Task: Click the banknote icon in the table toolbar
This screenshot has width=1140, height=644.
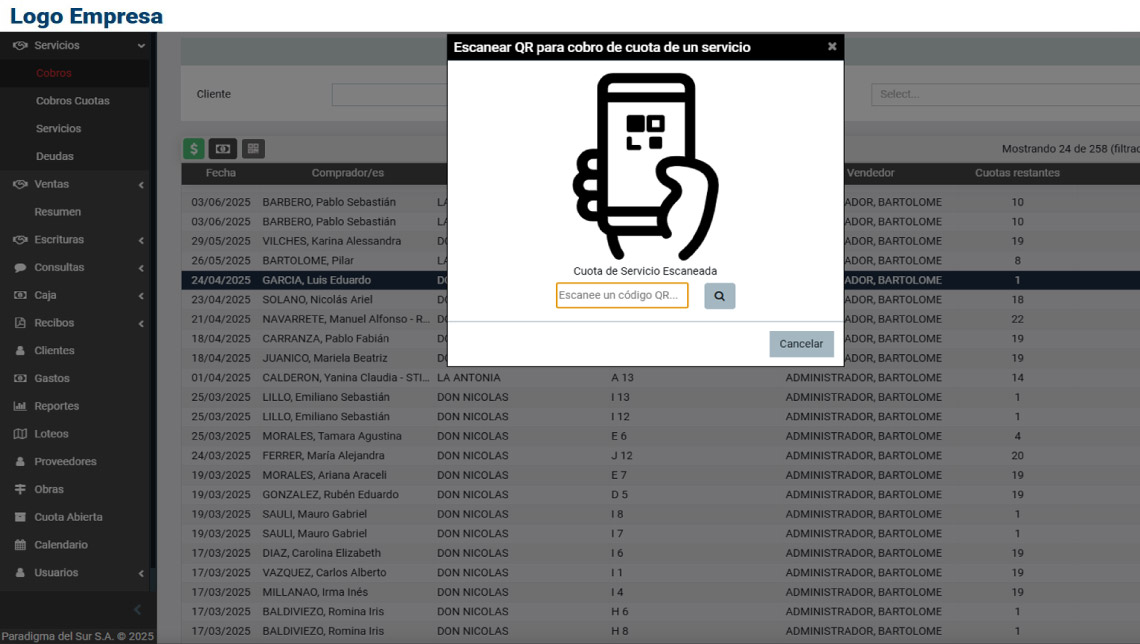Action: 222,149
